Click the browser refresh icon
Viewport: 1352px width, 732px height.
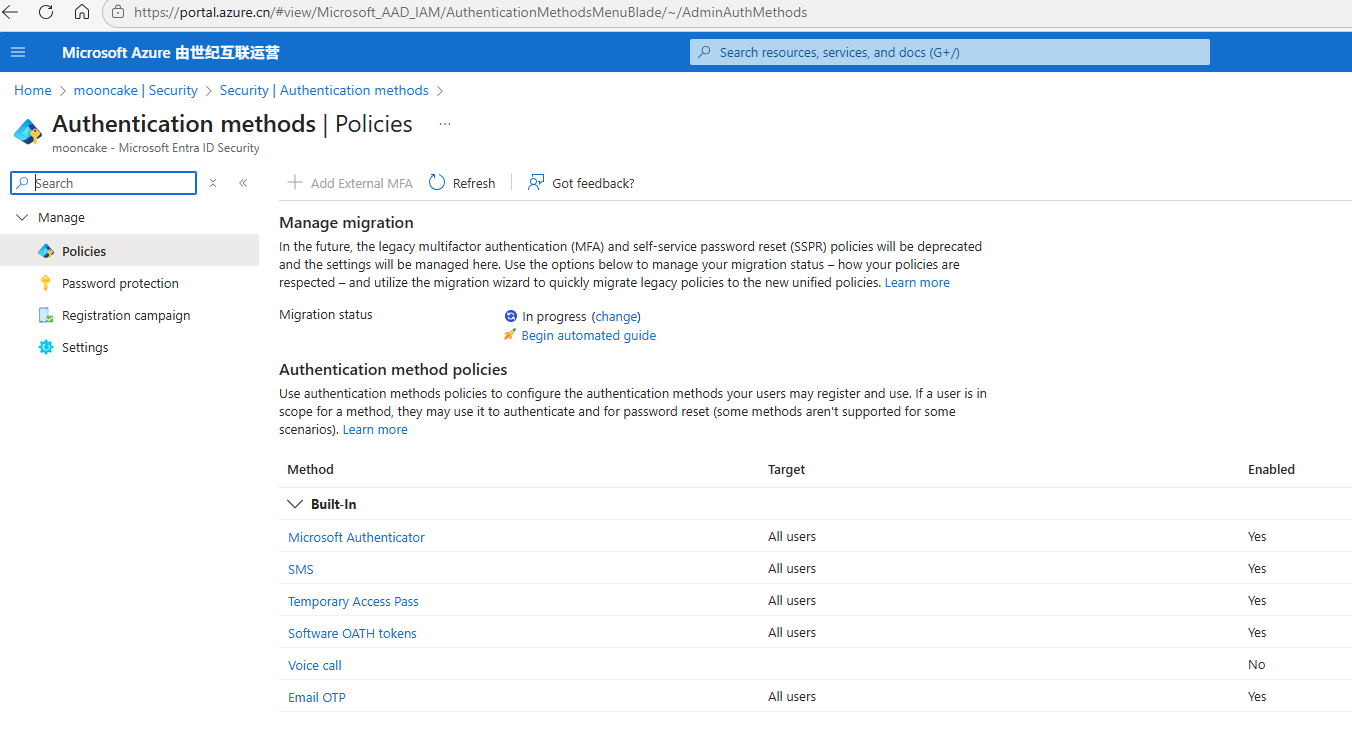click(x=46, y=13)
